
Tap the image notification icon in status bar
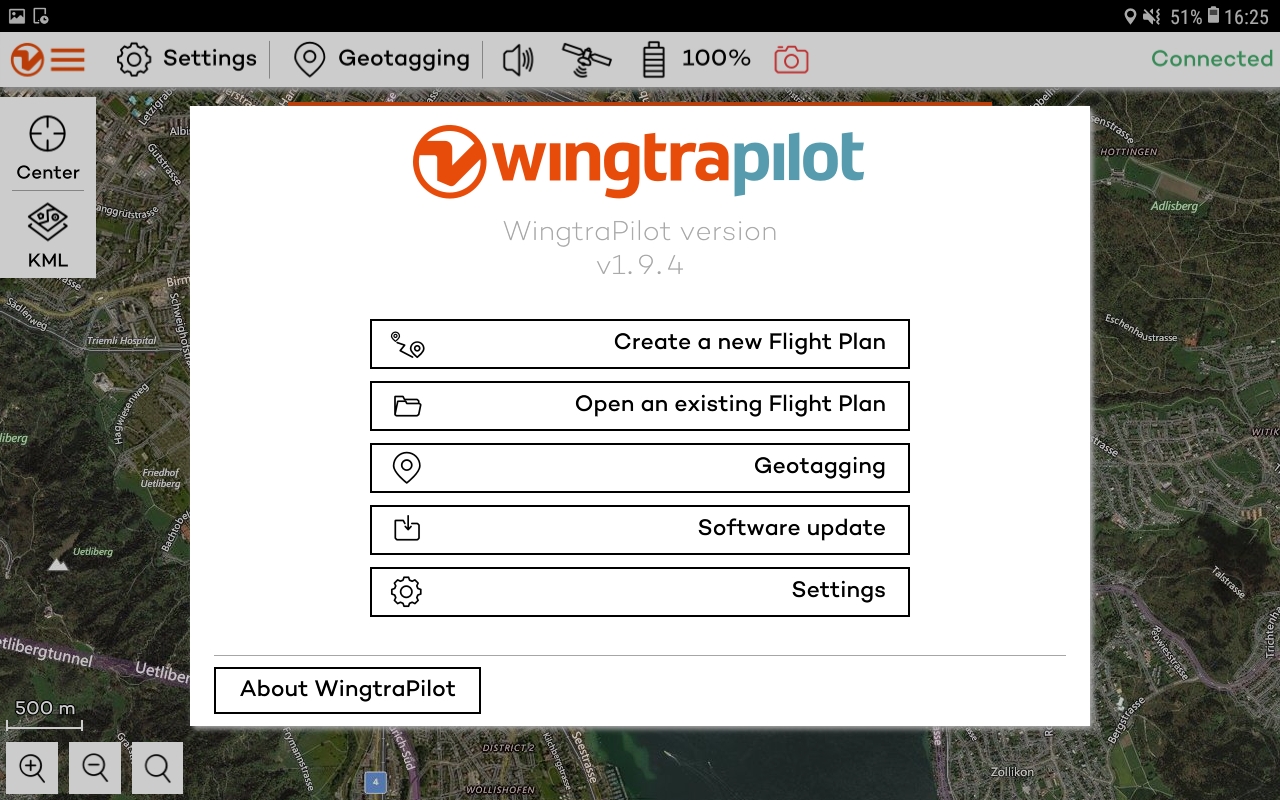17,16
